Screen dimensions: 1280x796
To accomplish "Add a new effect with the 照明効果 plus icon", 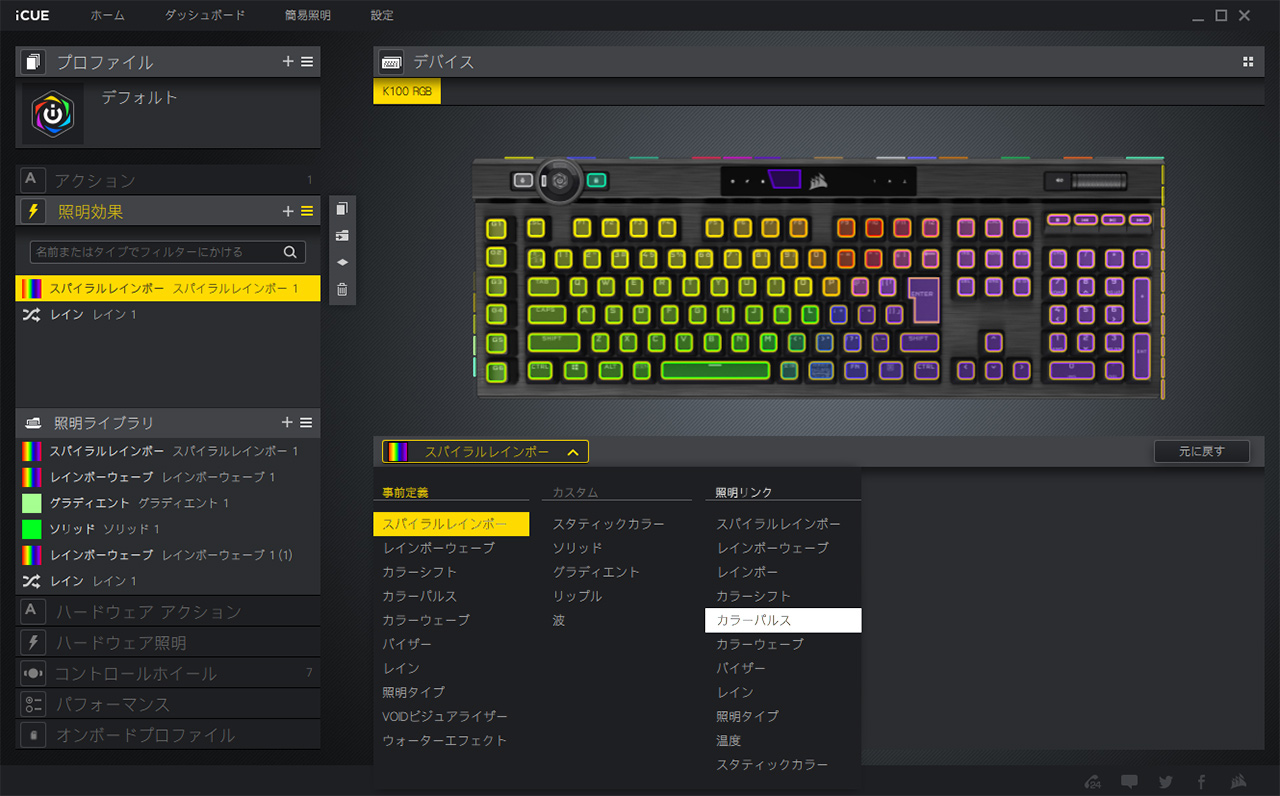I will click(288, 211).
